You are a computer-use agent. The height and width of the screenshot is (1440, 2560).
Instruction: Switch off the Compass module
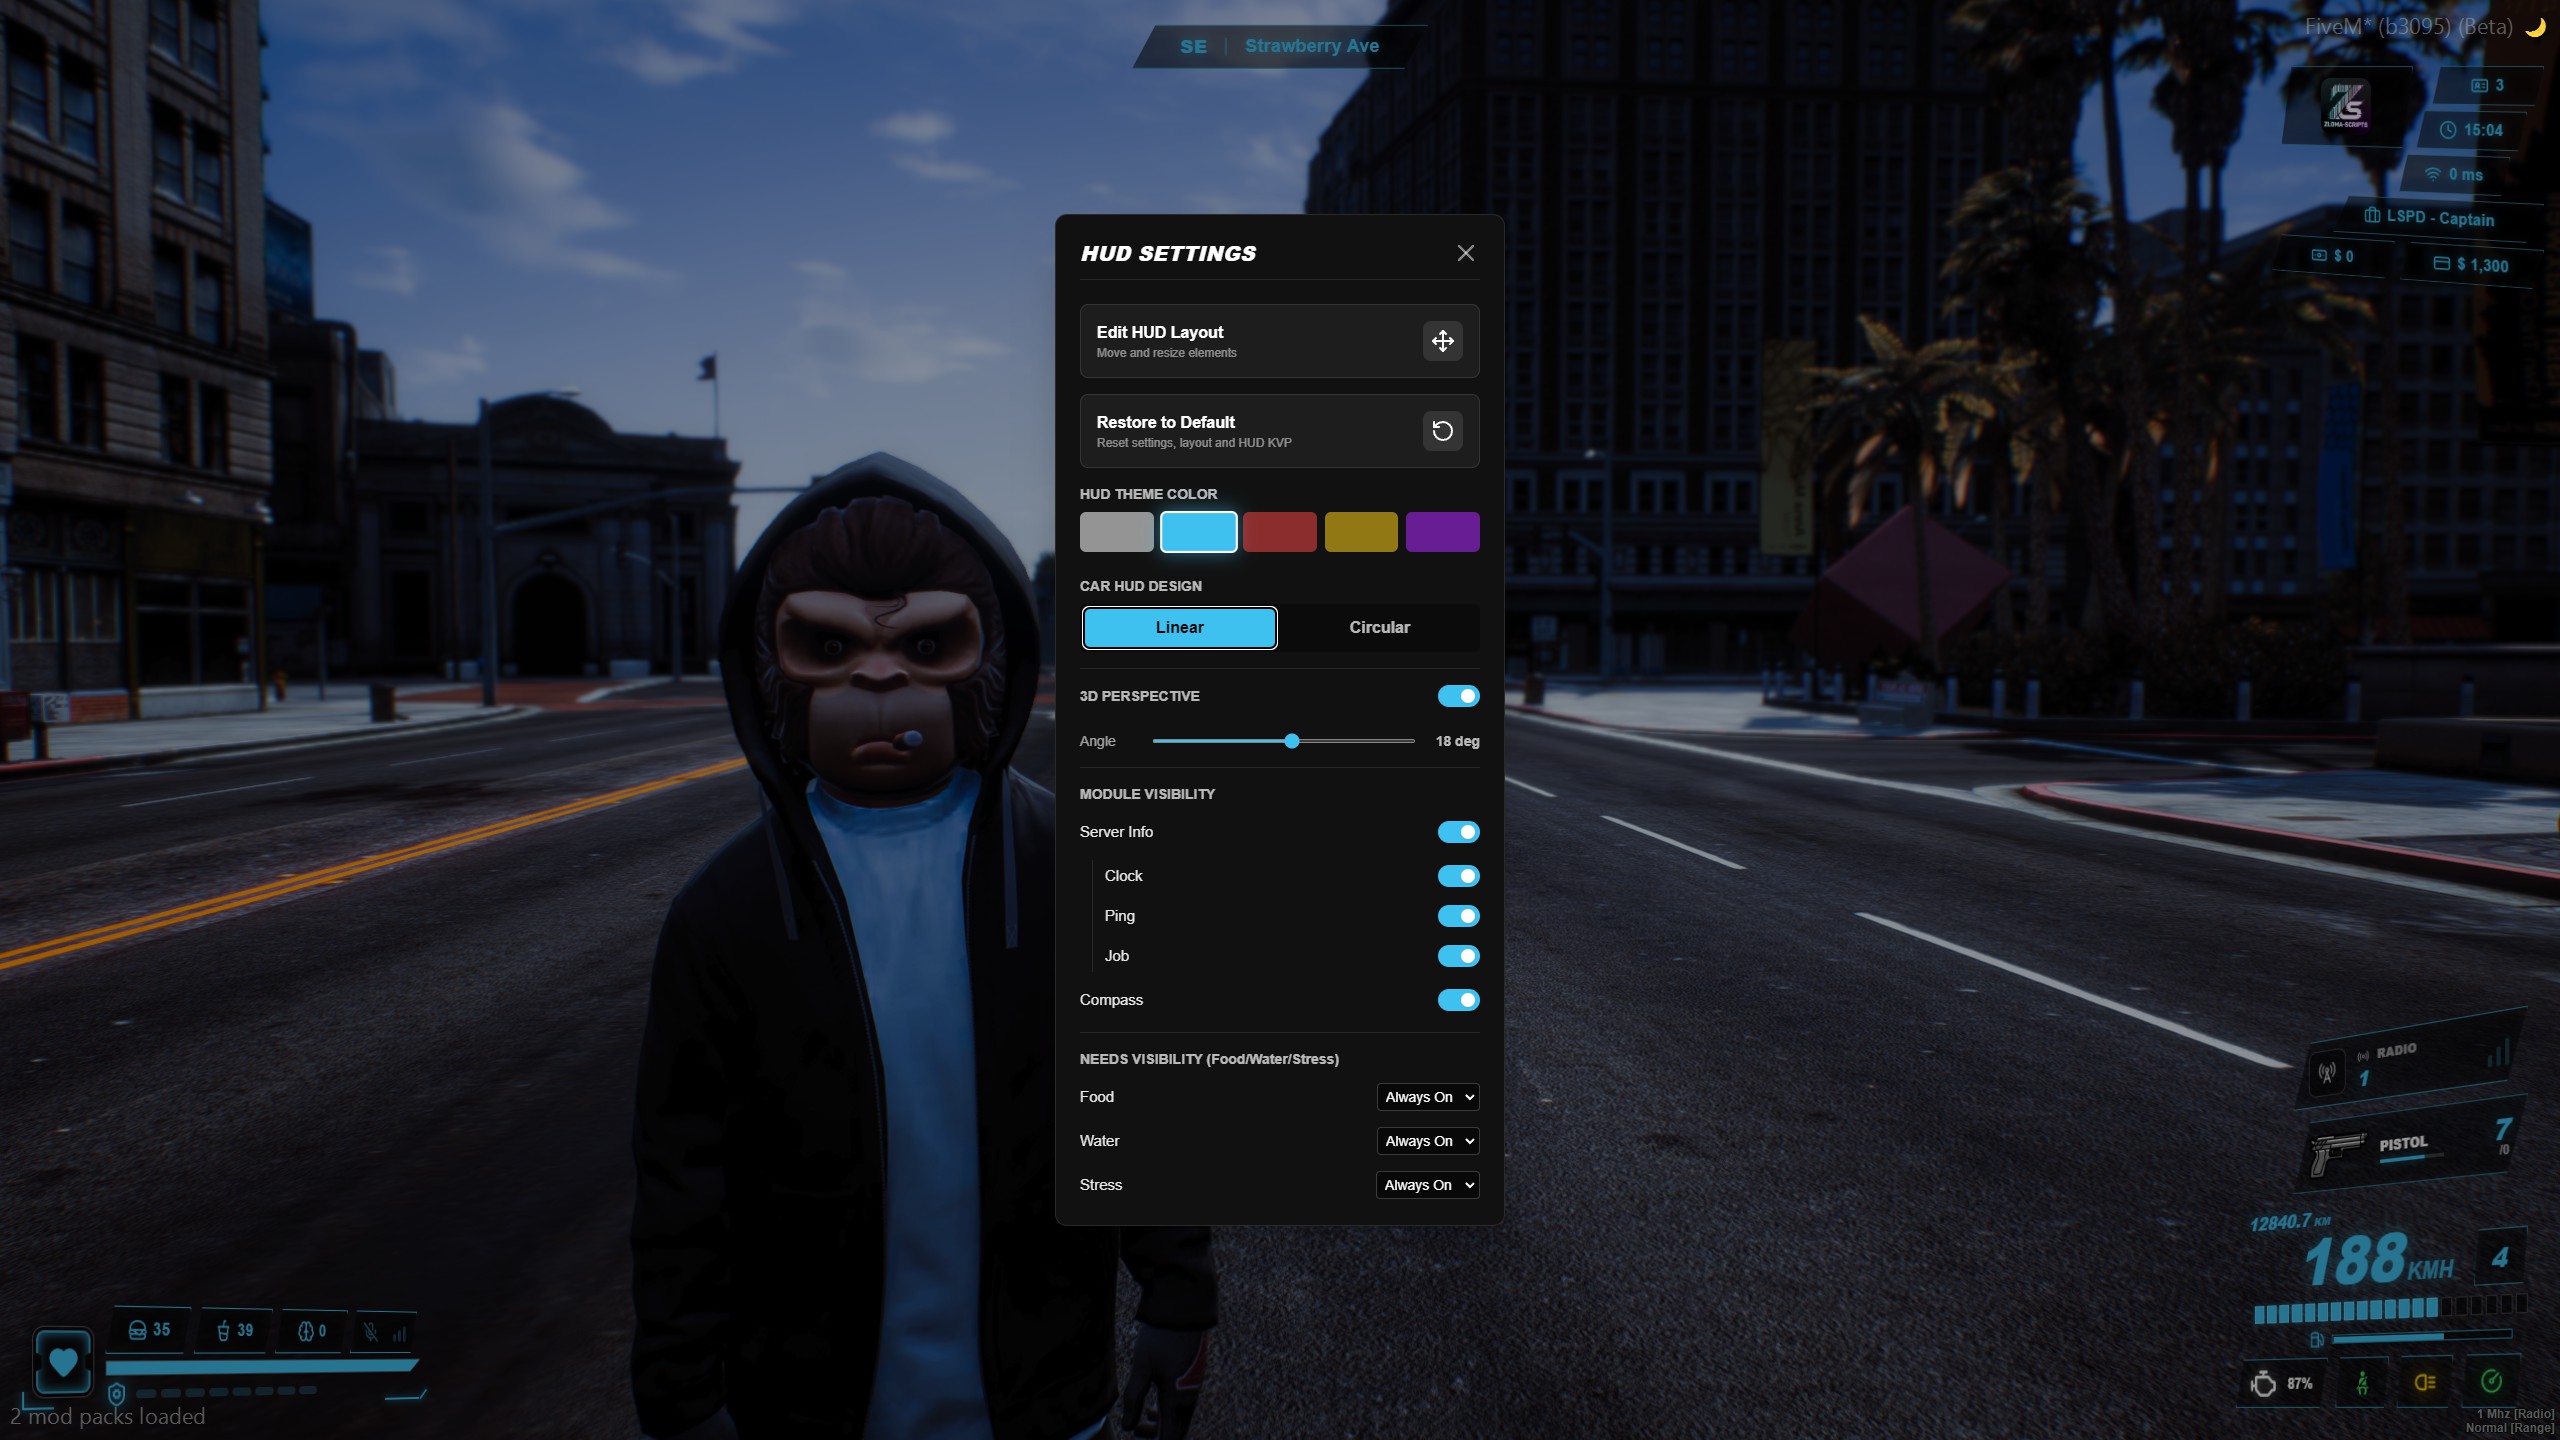coord(1458,1000)
